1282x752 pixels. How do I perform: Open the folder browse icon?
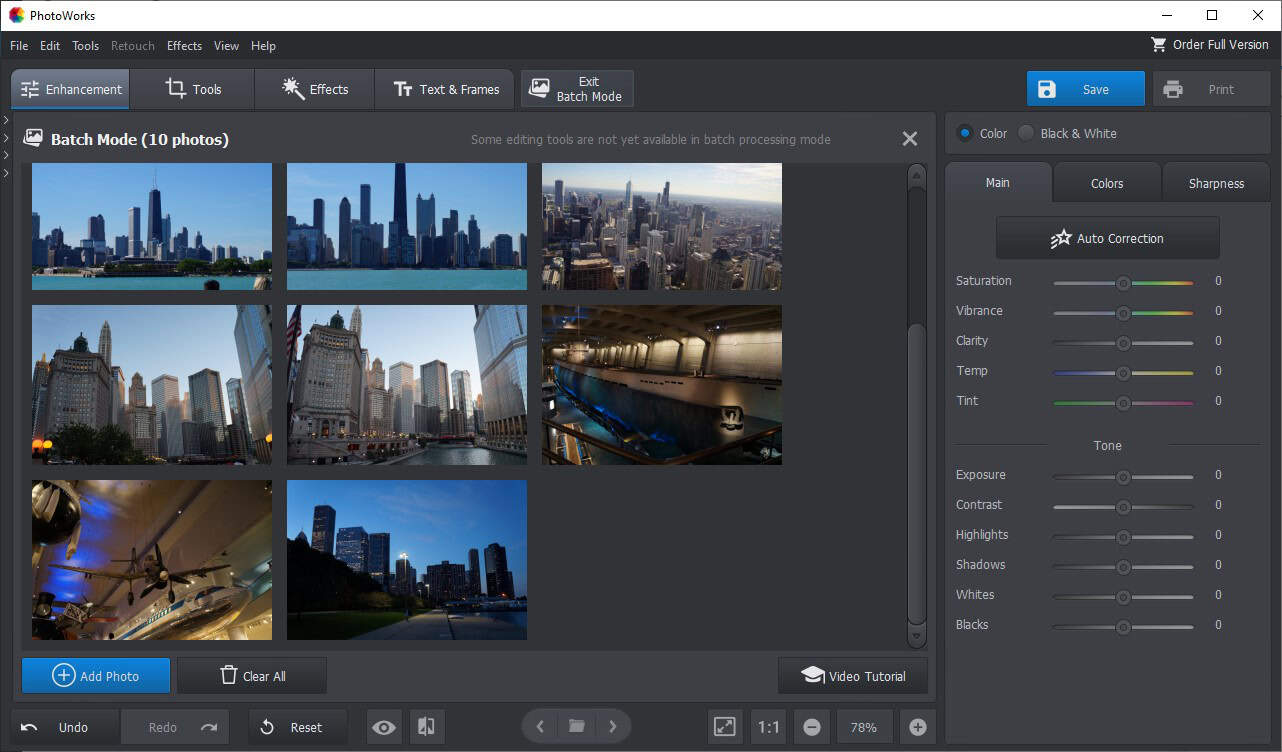click(577, 727)
